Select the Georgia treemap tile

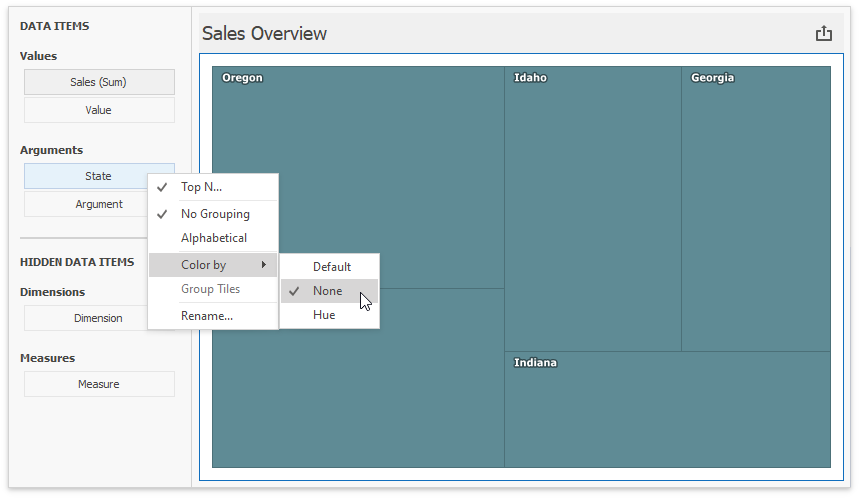click(x=755, y=210)
